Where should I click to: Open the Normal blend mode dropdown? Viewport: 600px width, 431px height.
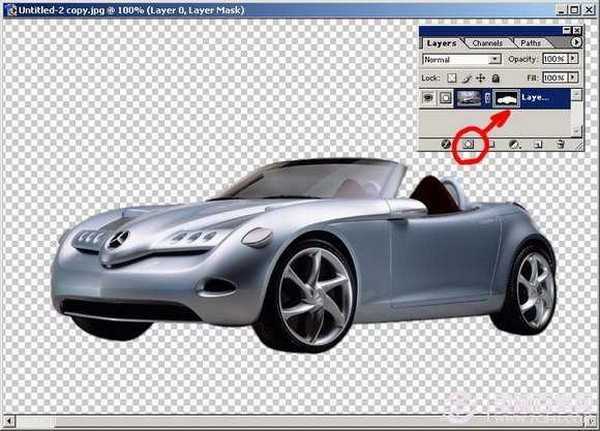(x=495, y=60)
